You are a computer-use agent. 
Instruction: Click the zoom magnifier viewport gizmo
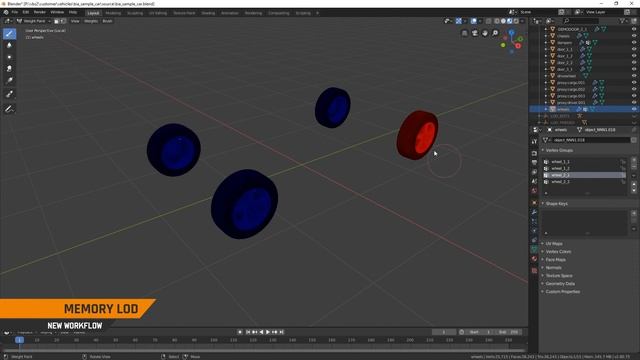(495, 33)
